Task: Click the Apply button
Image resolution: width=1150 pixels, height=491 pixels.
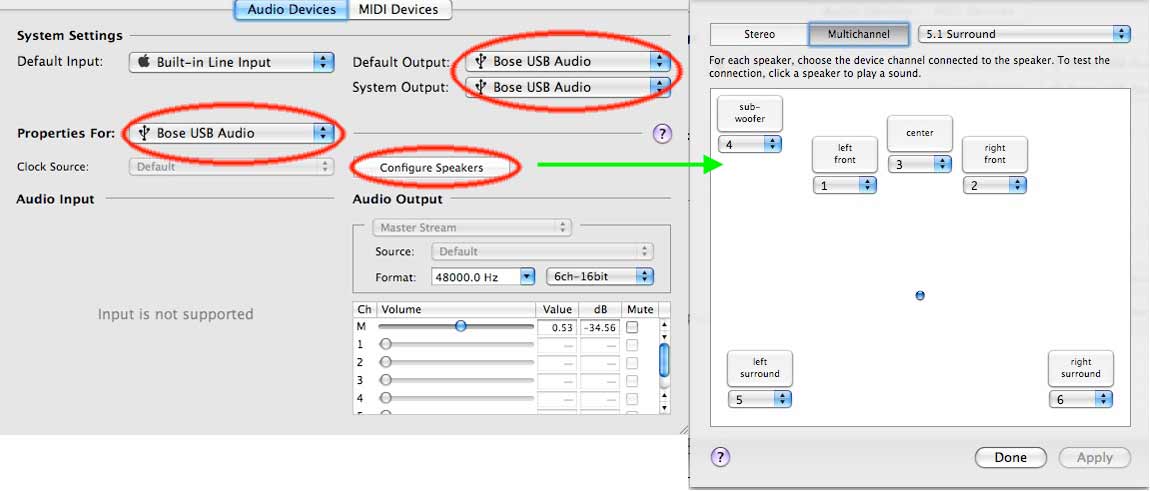Action: (1095, 457)
